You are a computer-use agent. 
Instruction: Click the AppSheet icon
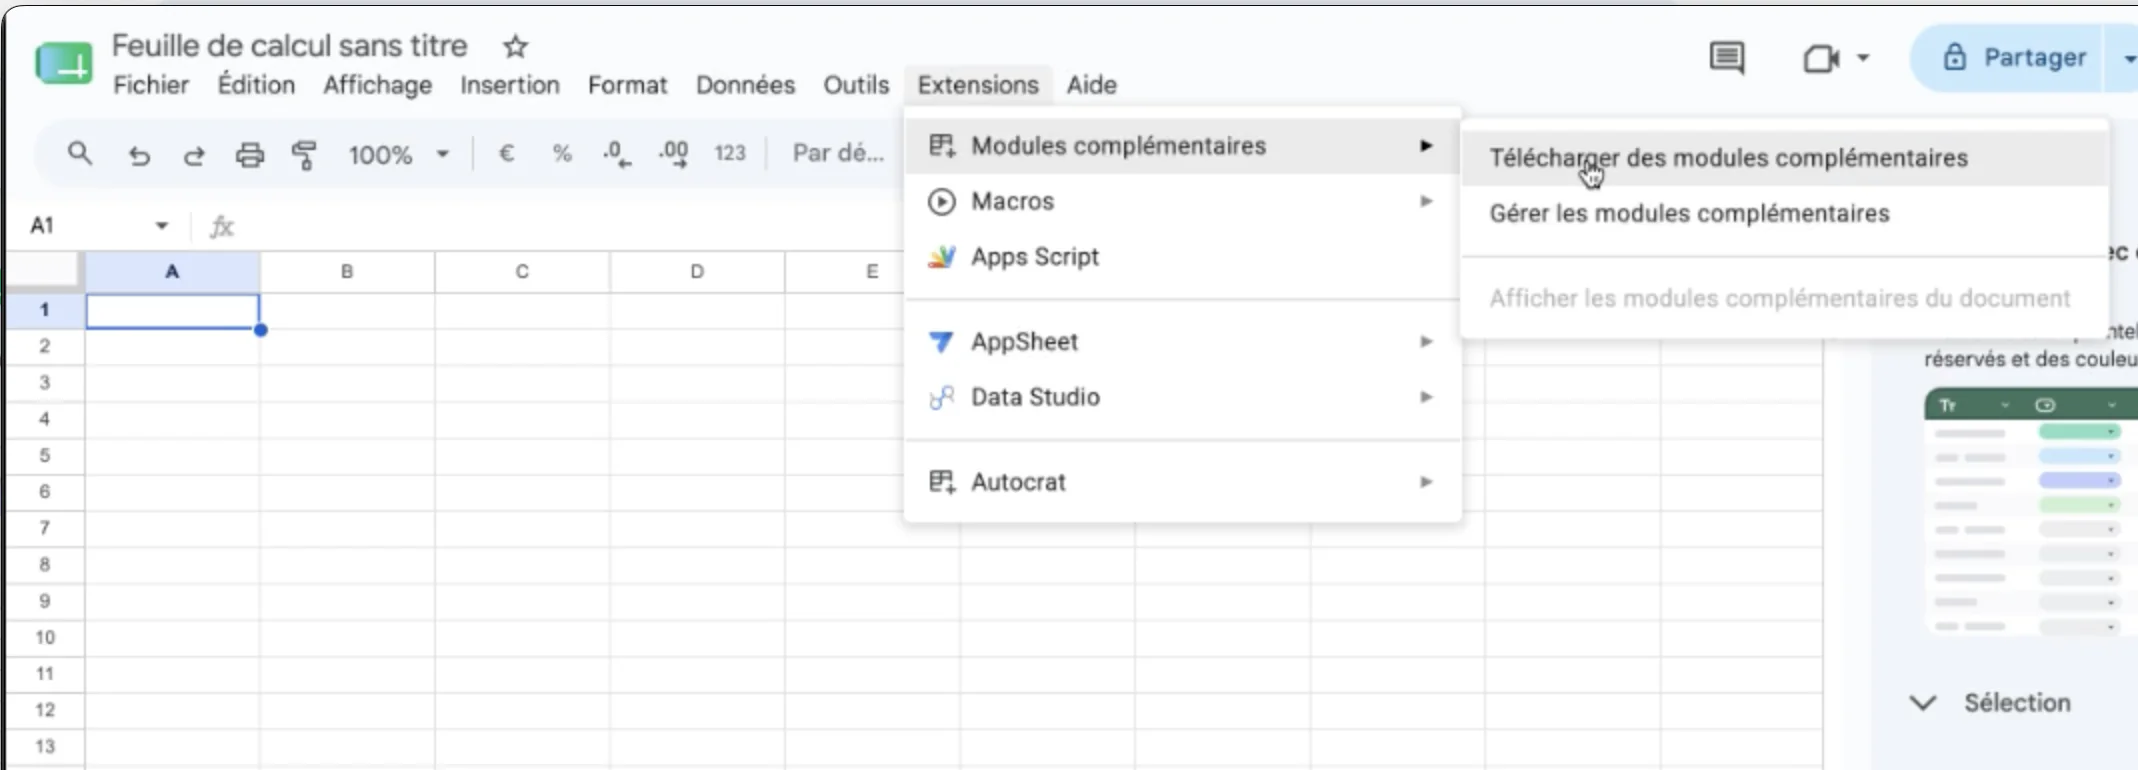tap(941, 342)
